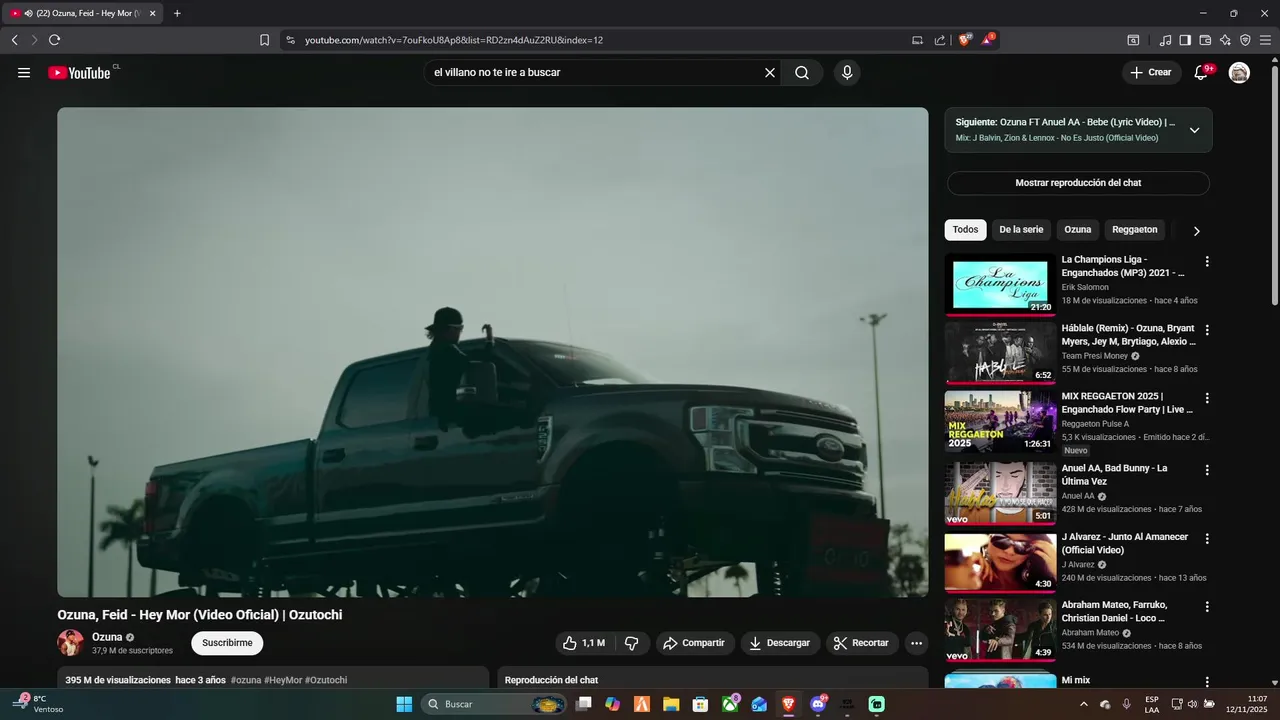This screenshot has height=720, width=1280.
Task: Show more filter chips with arrow
Action: click(1196, 230)
